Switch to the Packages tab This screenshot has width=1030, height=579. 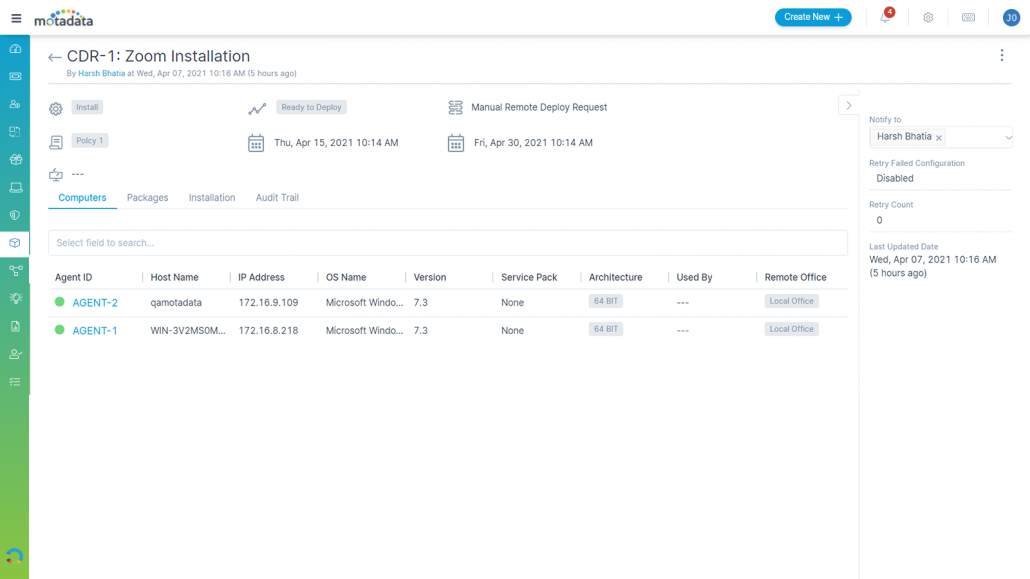pos(147,198)
